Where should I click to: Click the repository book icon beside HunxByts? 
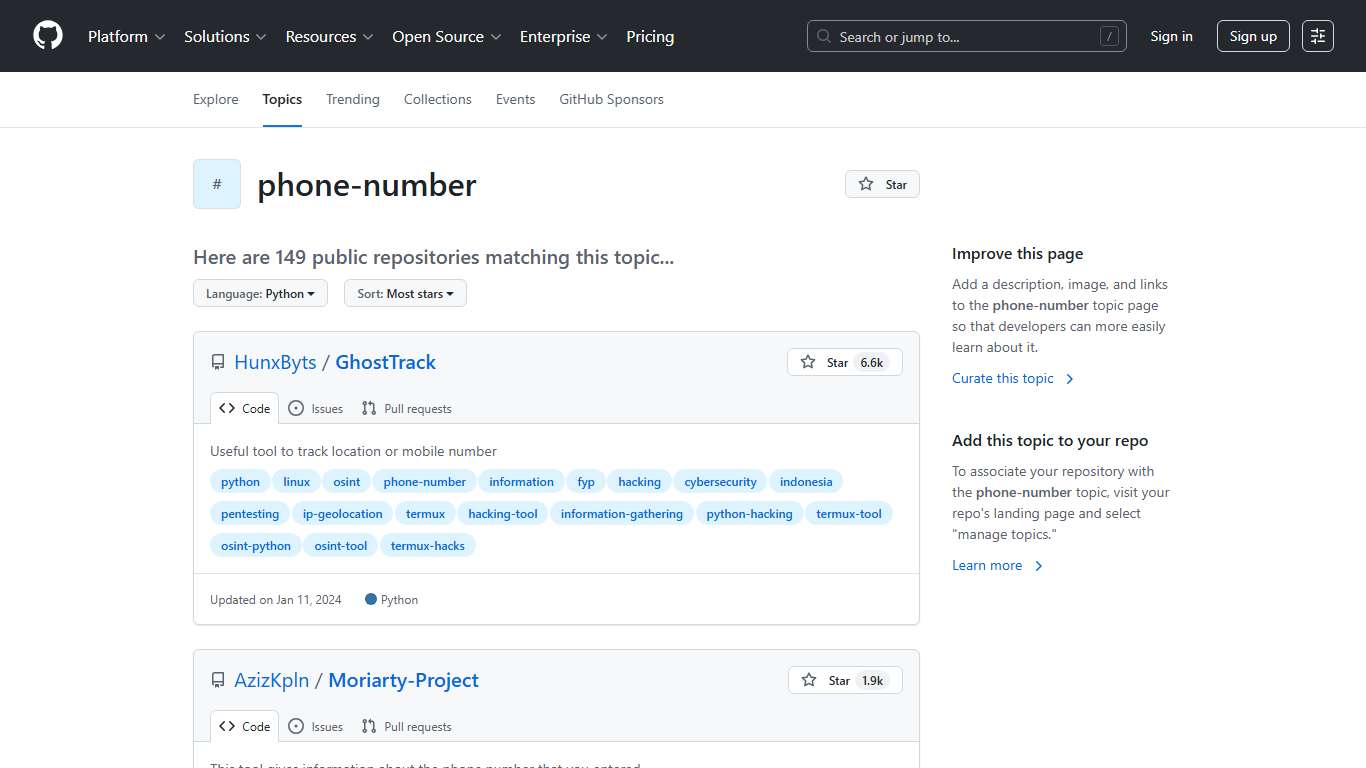pyautogui.click(x=217, y=362)
